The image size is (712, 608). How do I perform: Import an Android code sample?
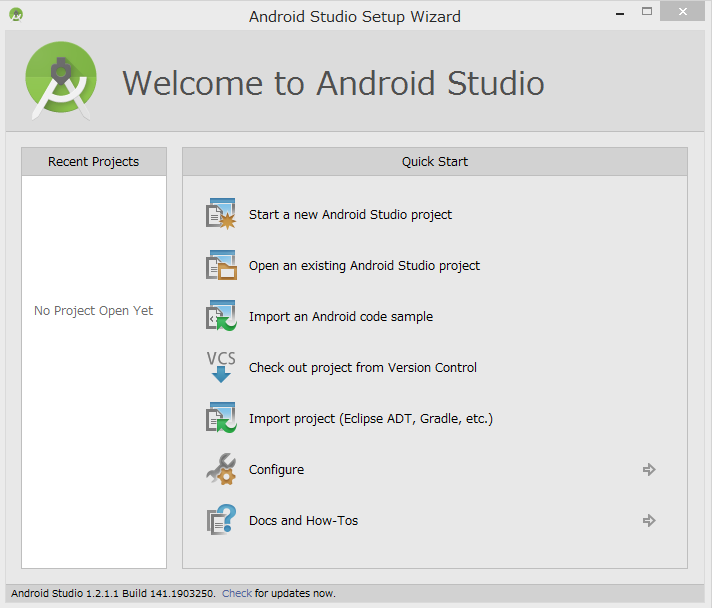341,316
